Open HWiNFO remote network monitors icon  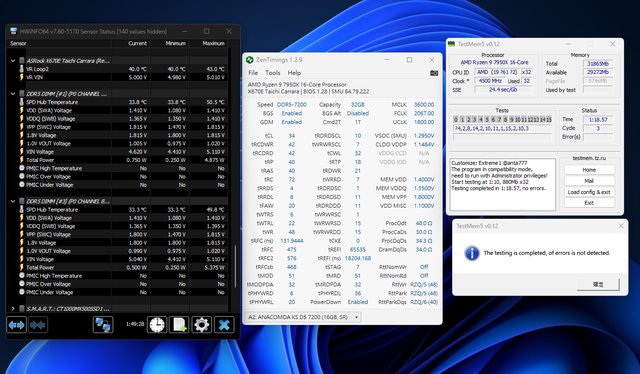(x=103, y=325)
